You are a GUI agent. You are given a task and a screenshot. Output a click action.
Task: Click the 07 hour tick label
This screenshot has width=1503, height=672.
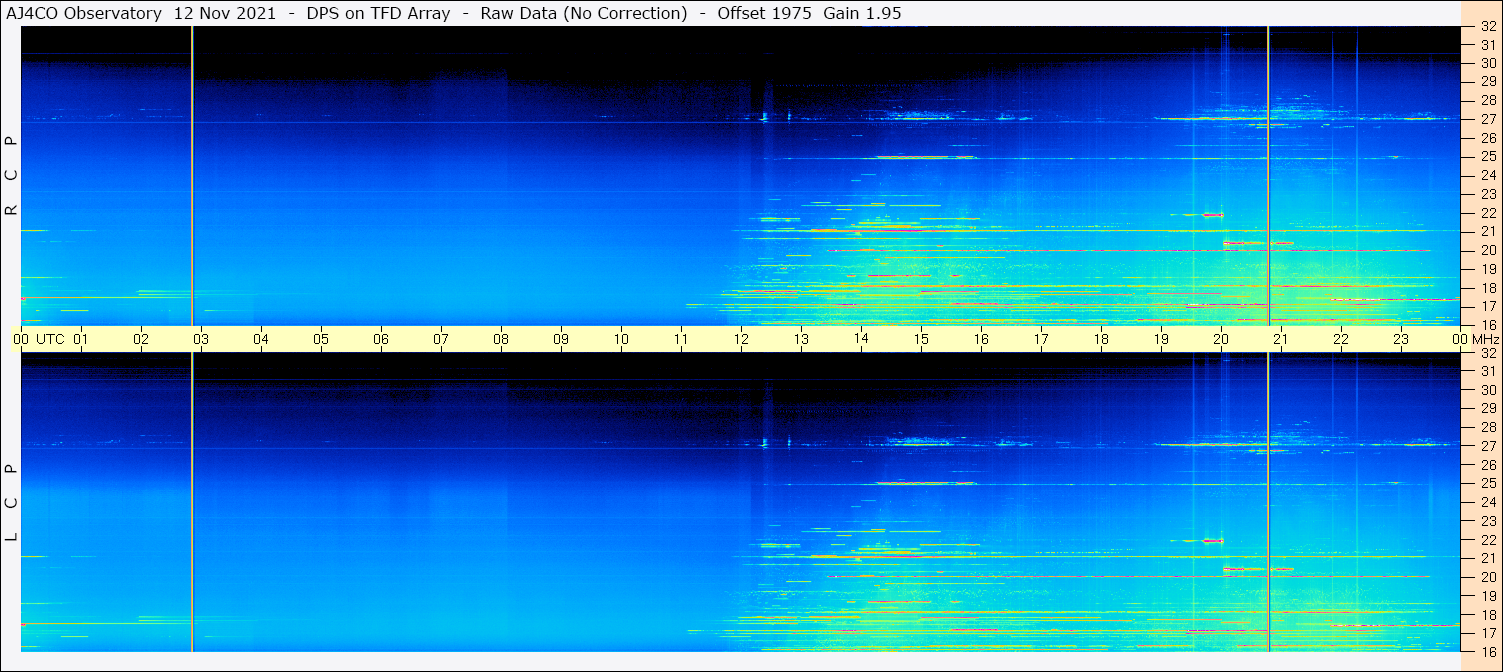441,339
